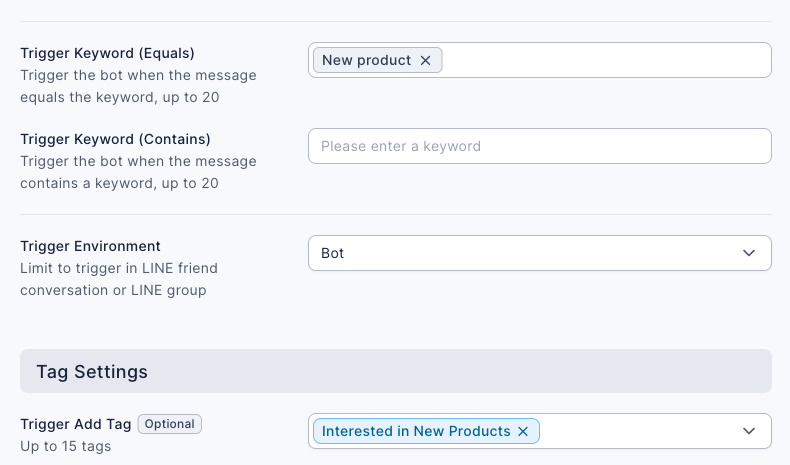Screen dimensions: 790x465
Task: Open the Trigger Environment dropdown showing Bot
Action: 540,253
